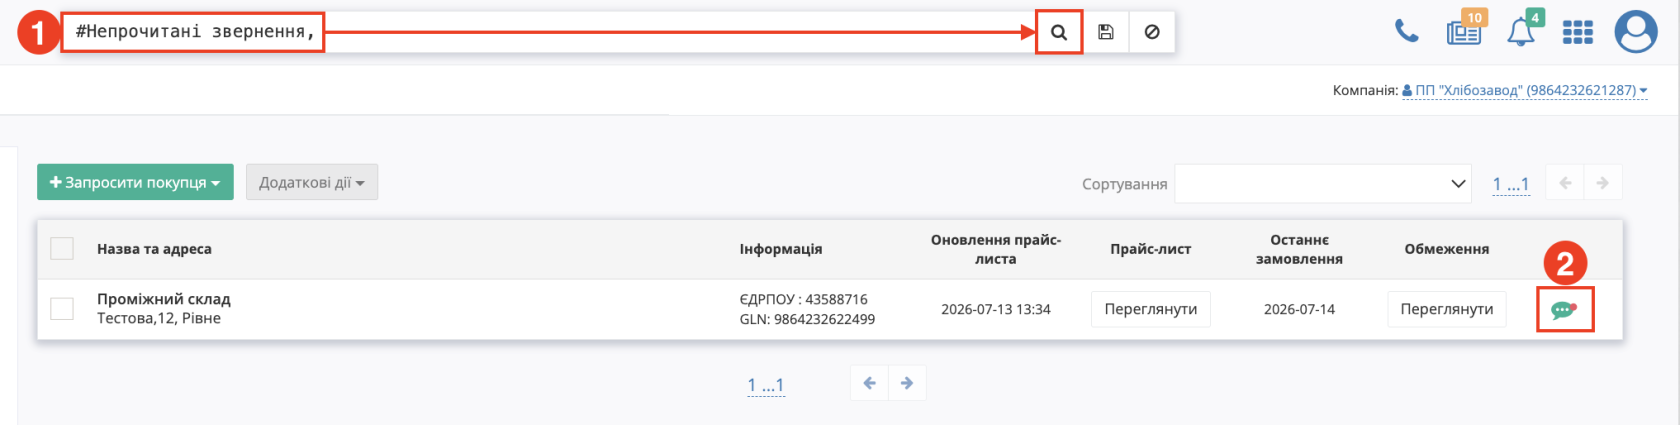Open the notifications bell icon

tap(1522, 31)
